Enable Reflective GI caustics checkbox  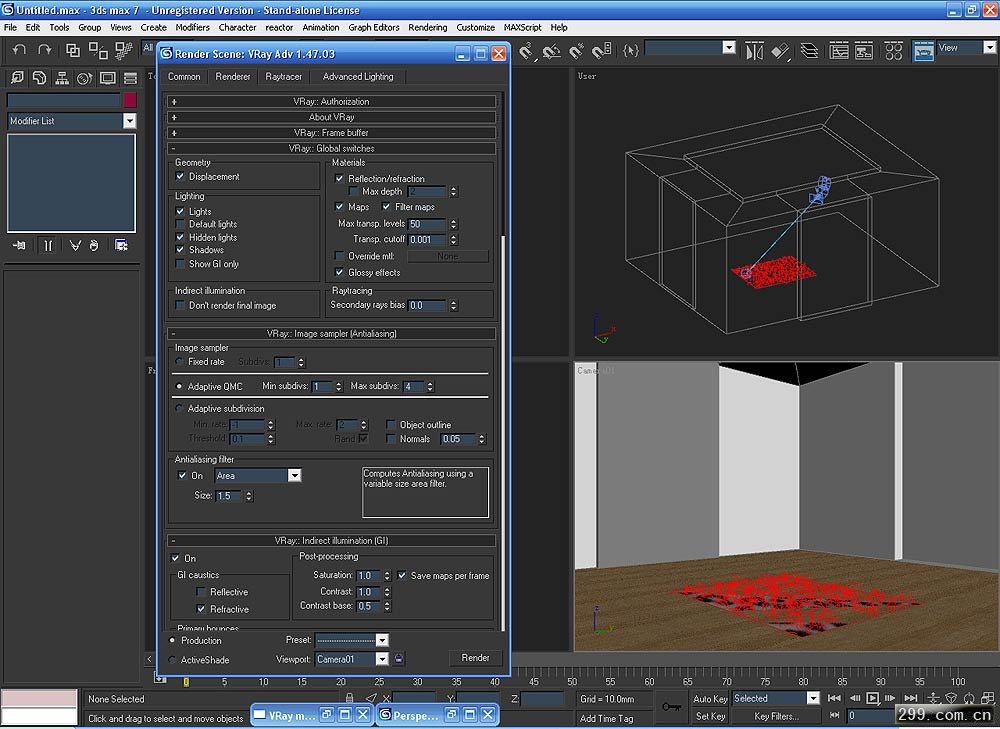[201, 592]
